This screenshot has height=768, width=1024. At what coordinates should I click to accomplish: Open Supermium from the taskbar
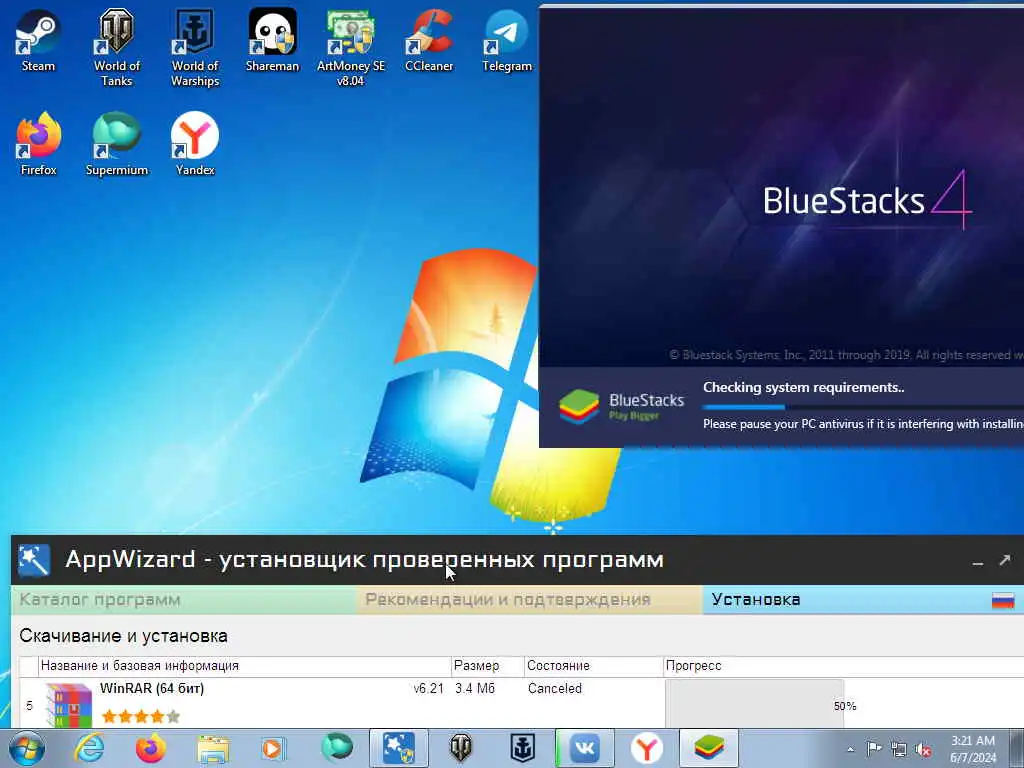336,748
